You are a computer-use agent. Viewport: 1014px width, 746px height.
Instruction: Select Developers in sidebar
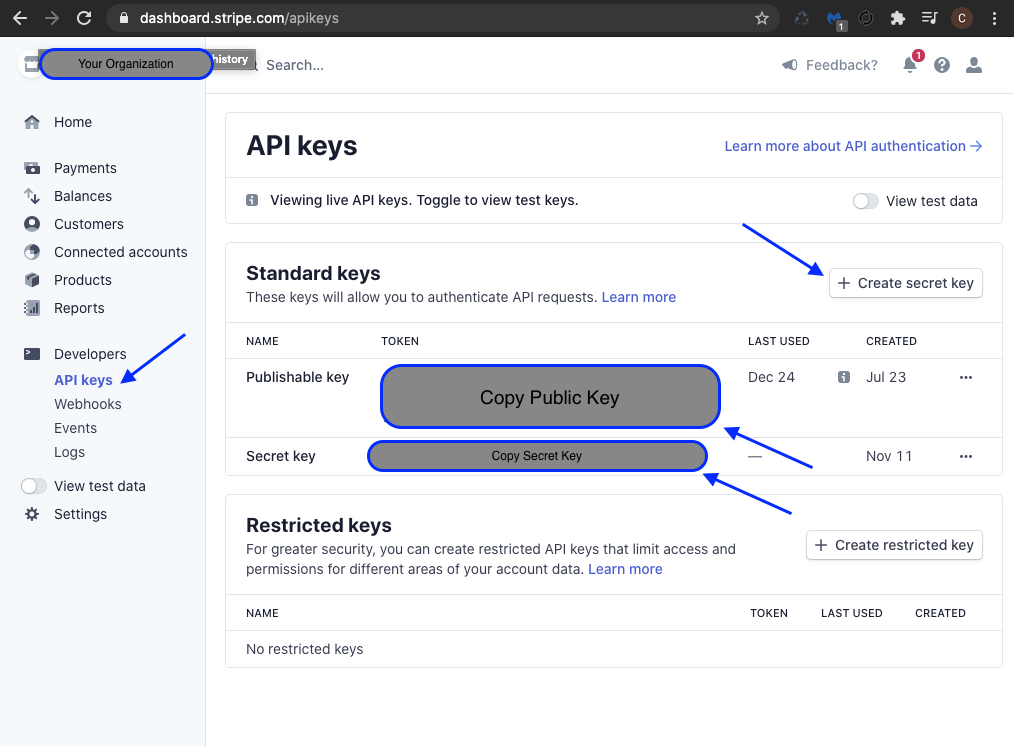[91, 354]
